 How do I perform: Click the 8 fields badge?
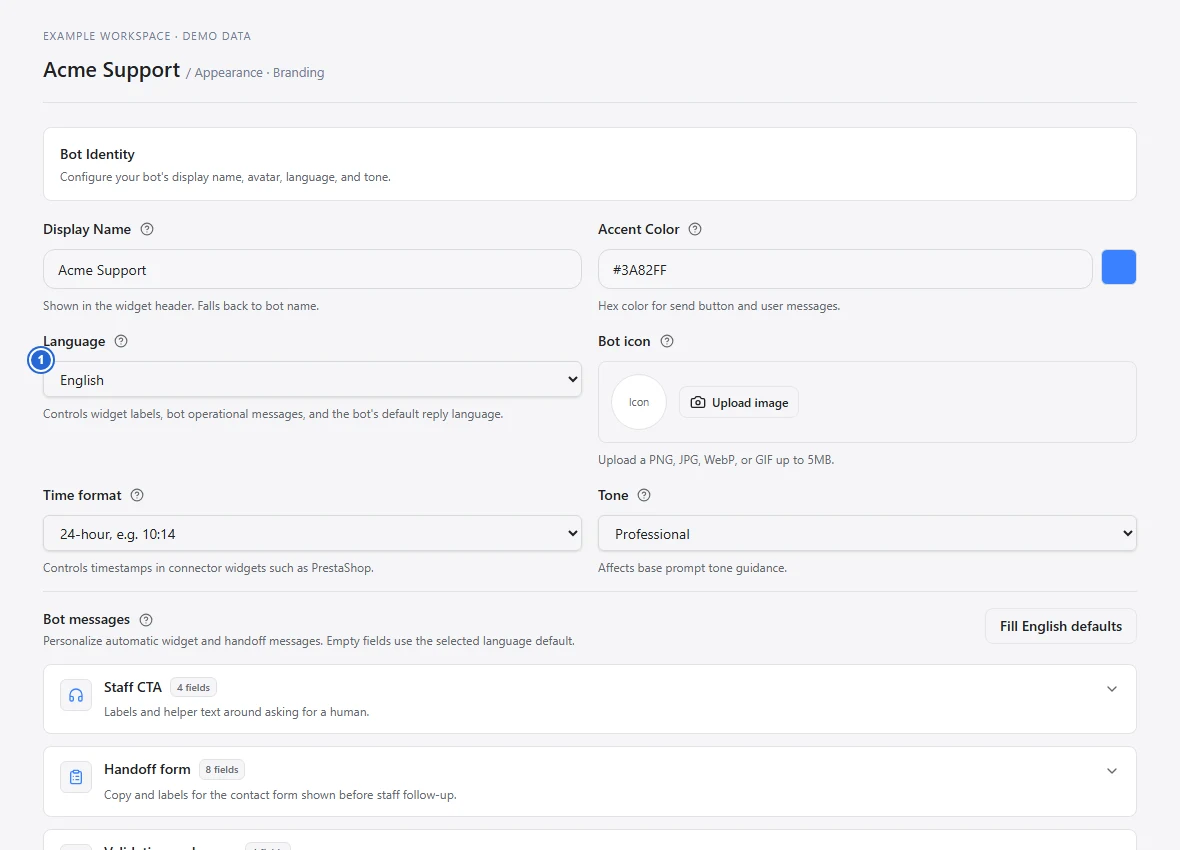tap(222, 769)
